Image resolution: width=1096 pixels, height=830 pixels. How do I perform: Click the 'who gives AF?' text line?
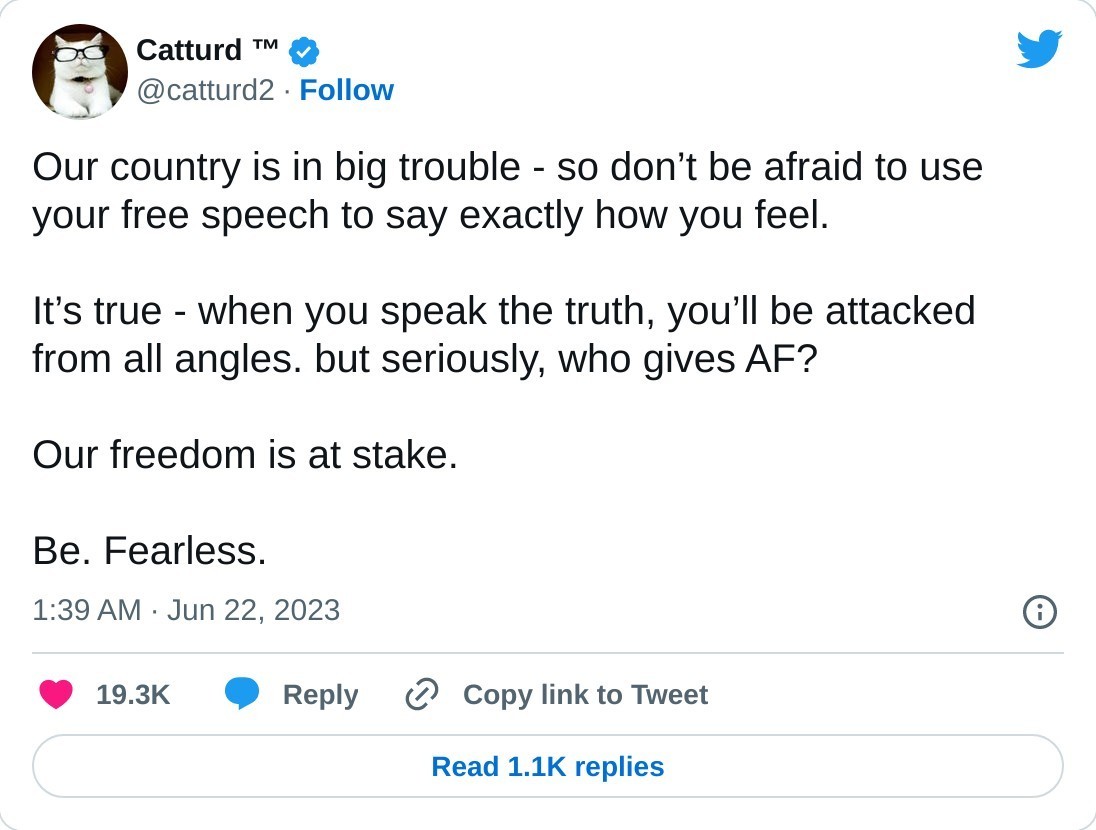click(688, 358)
